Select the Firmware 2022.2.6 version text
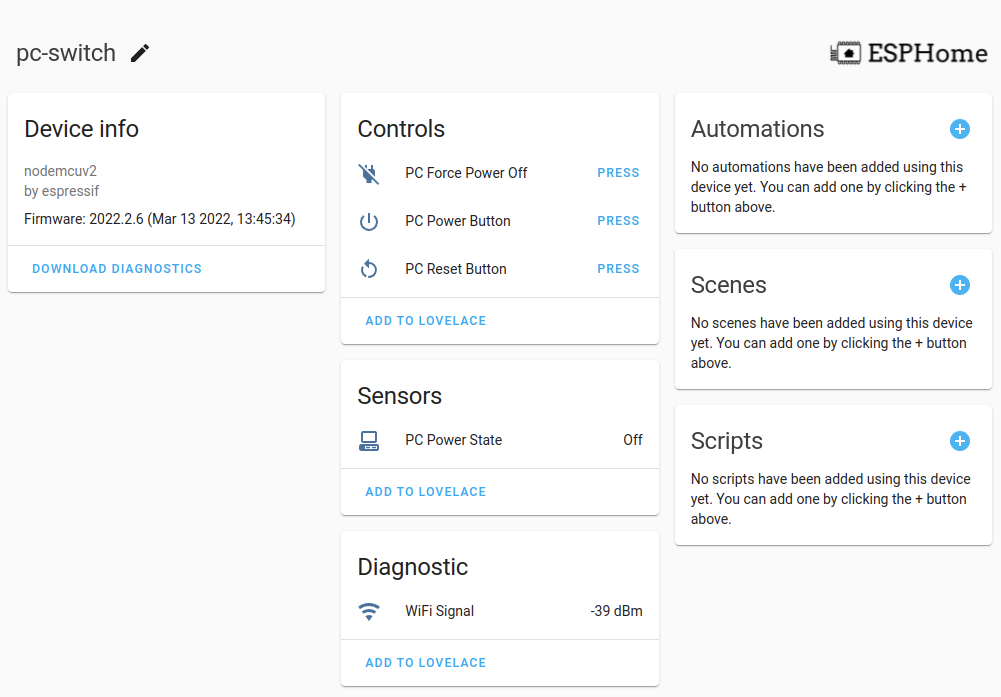This screenshot has width=1001, height=697. (160, 219)
